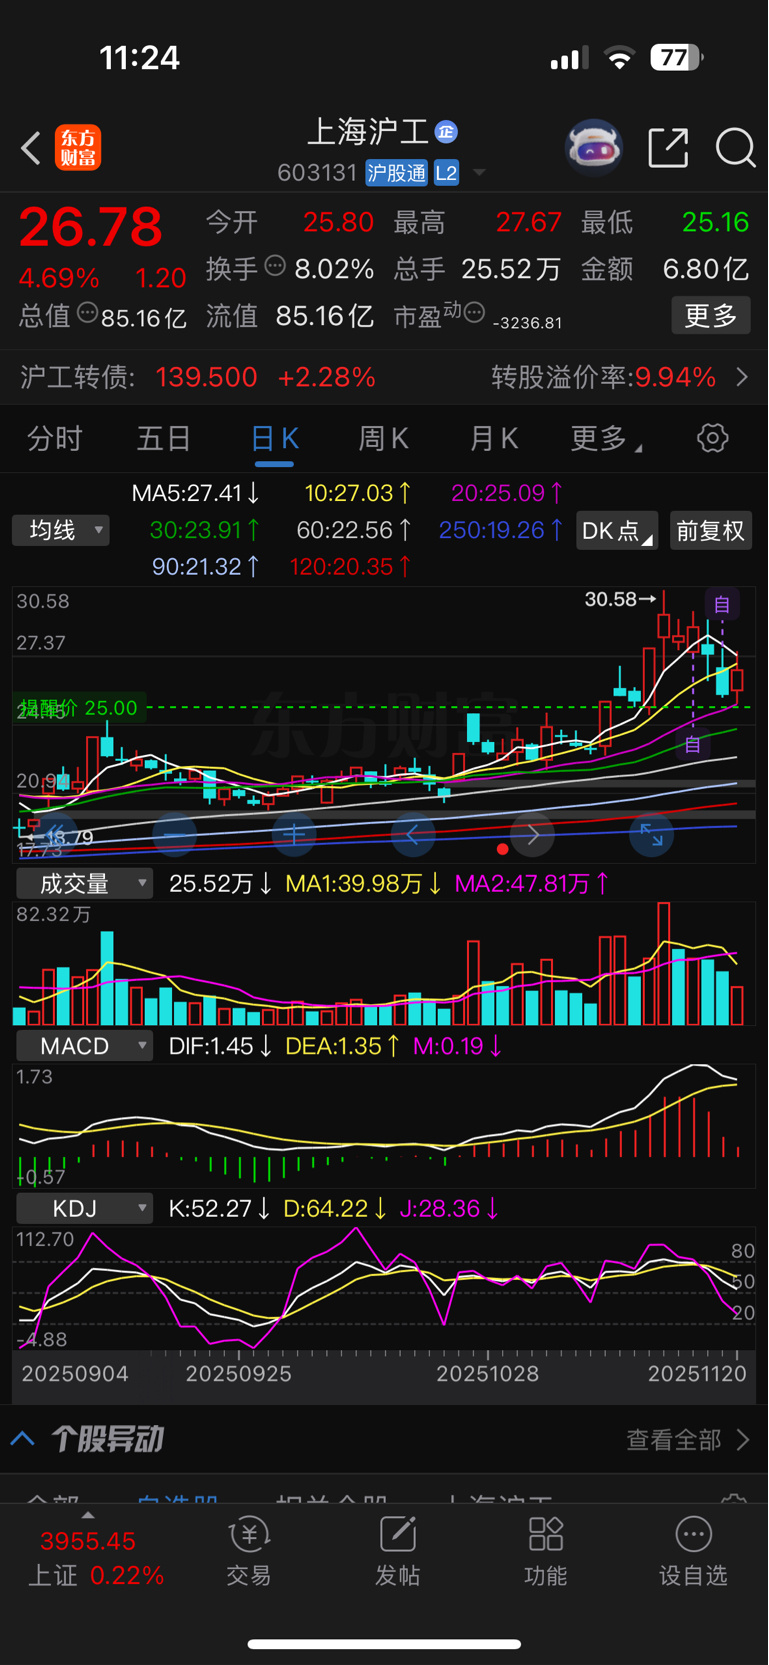Tap the 提醒价 25.00 alert label
Image resolution: width=769 pixels, height=1665 pixels.
click(79, 708)
